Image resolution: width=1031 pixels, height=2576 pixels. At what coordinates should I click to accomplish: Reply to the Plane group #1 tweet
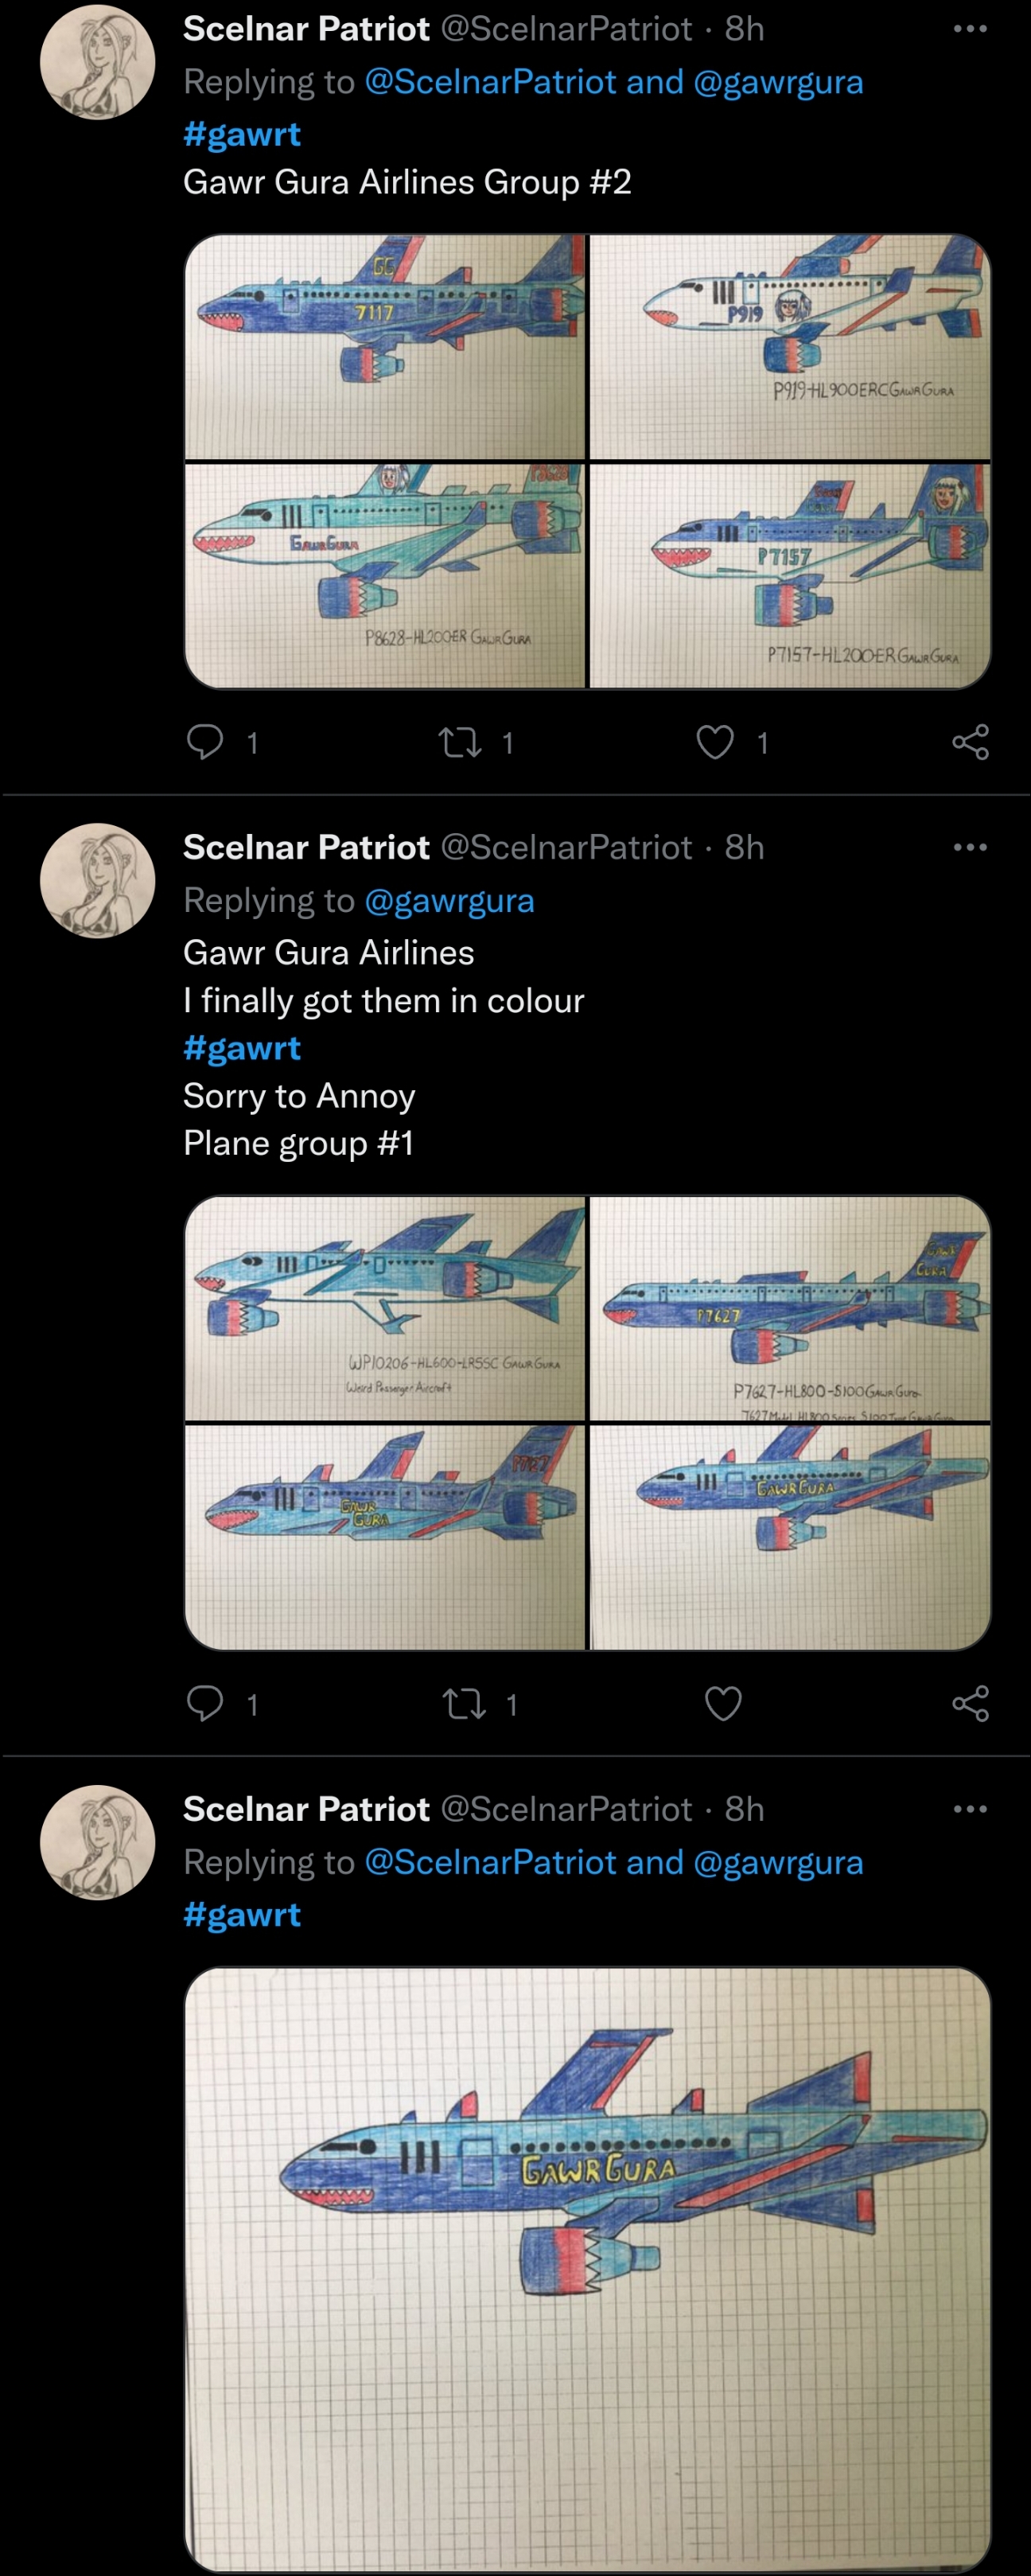pos(205,1703)
